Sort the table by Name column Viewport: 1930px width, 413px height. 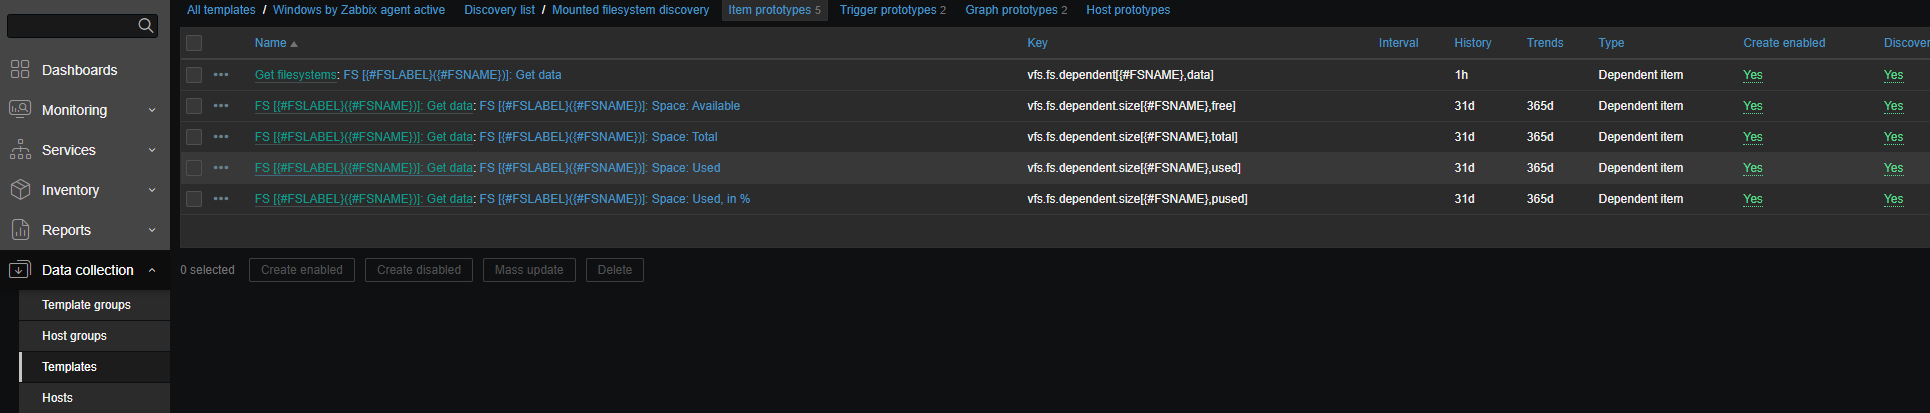pyautogui.click(x=271, y=43)
